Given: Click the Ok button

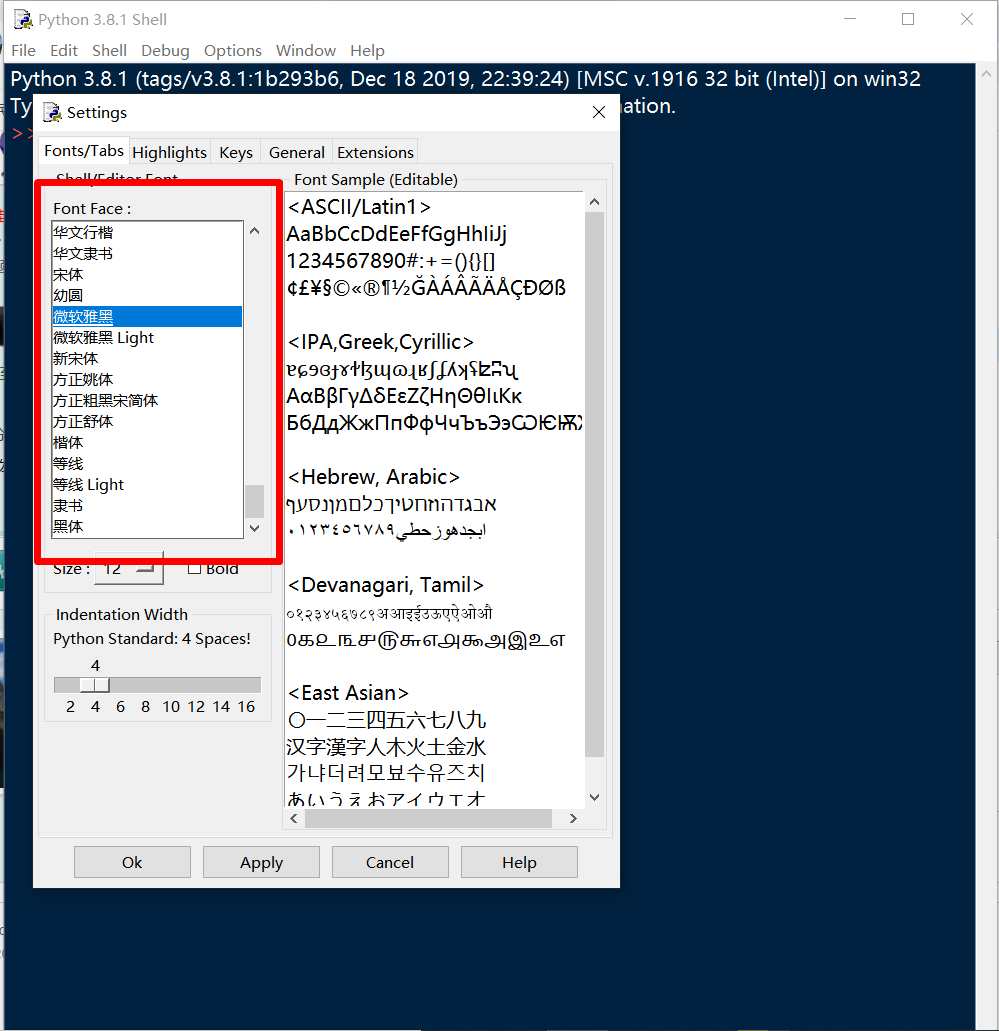Looking at the screenshot, I should pos(132,862).
